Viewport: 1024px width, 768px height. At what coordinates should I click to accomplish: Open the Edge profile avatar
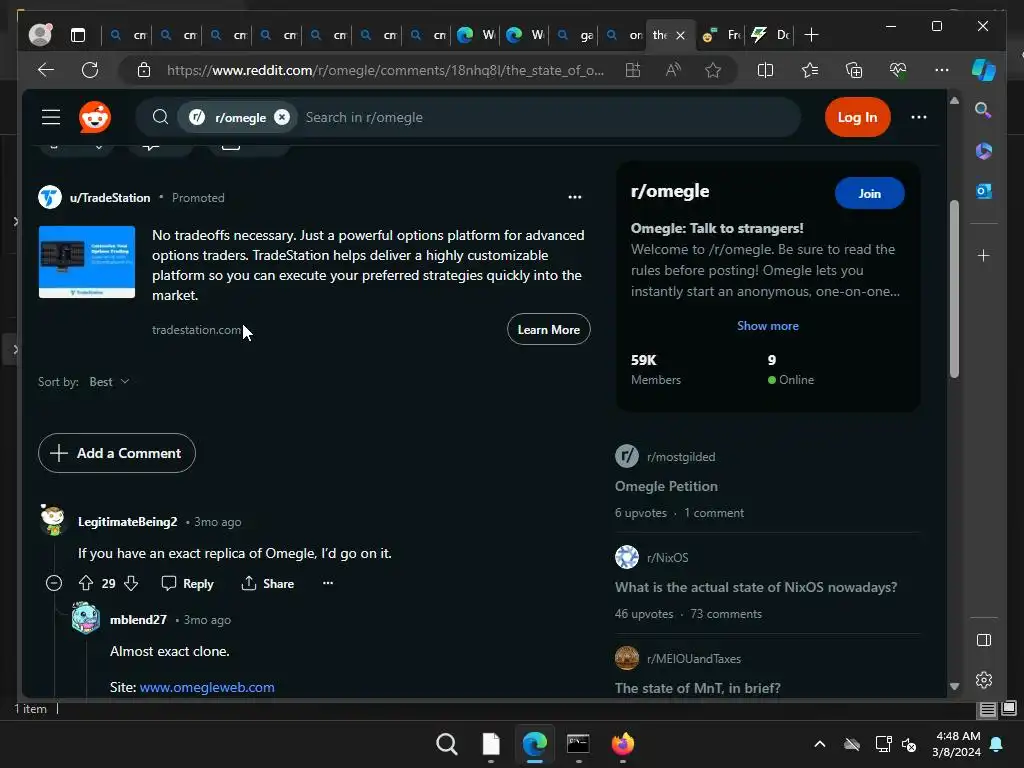tap(40, 35)
